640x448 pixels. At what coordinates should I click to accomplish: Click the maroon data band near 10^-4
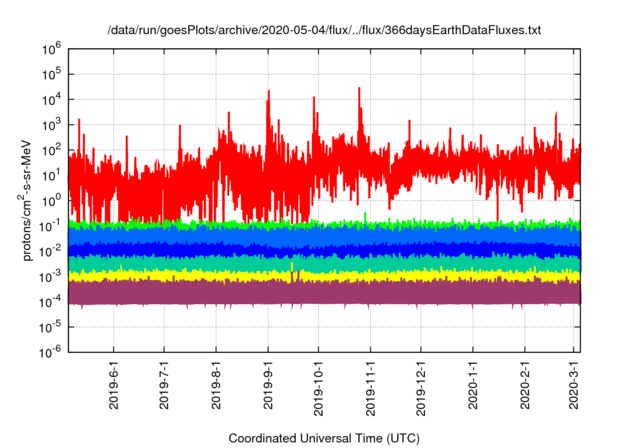click(324, 293)
